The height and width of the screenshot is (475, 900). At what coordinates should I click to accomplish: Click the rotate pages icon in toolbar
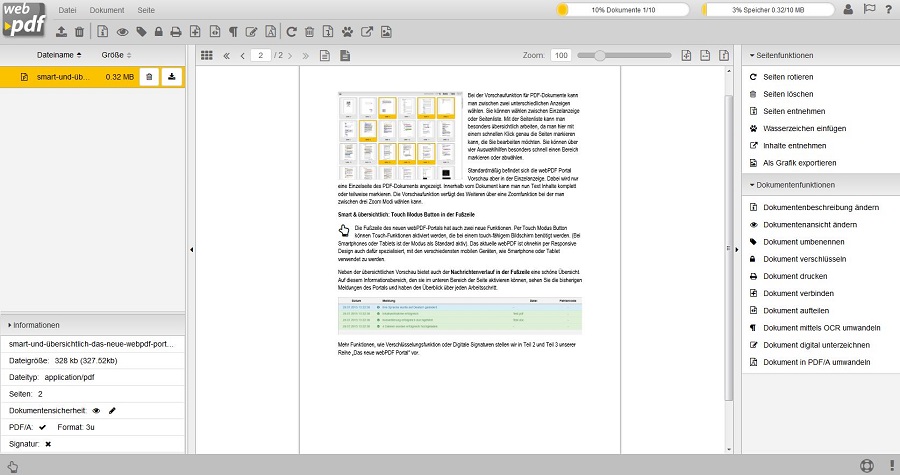pos(290,32)
